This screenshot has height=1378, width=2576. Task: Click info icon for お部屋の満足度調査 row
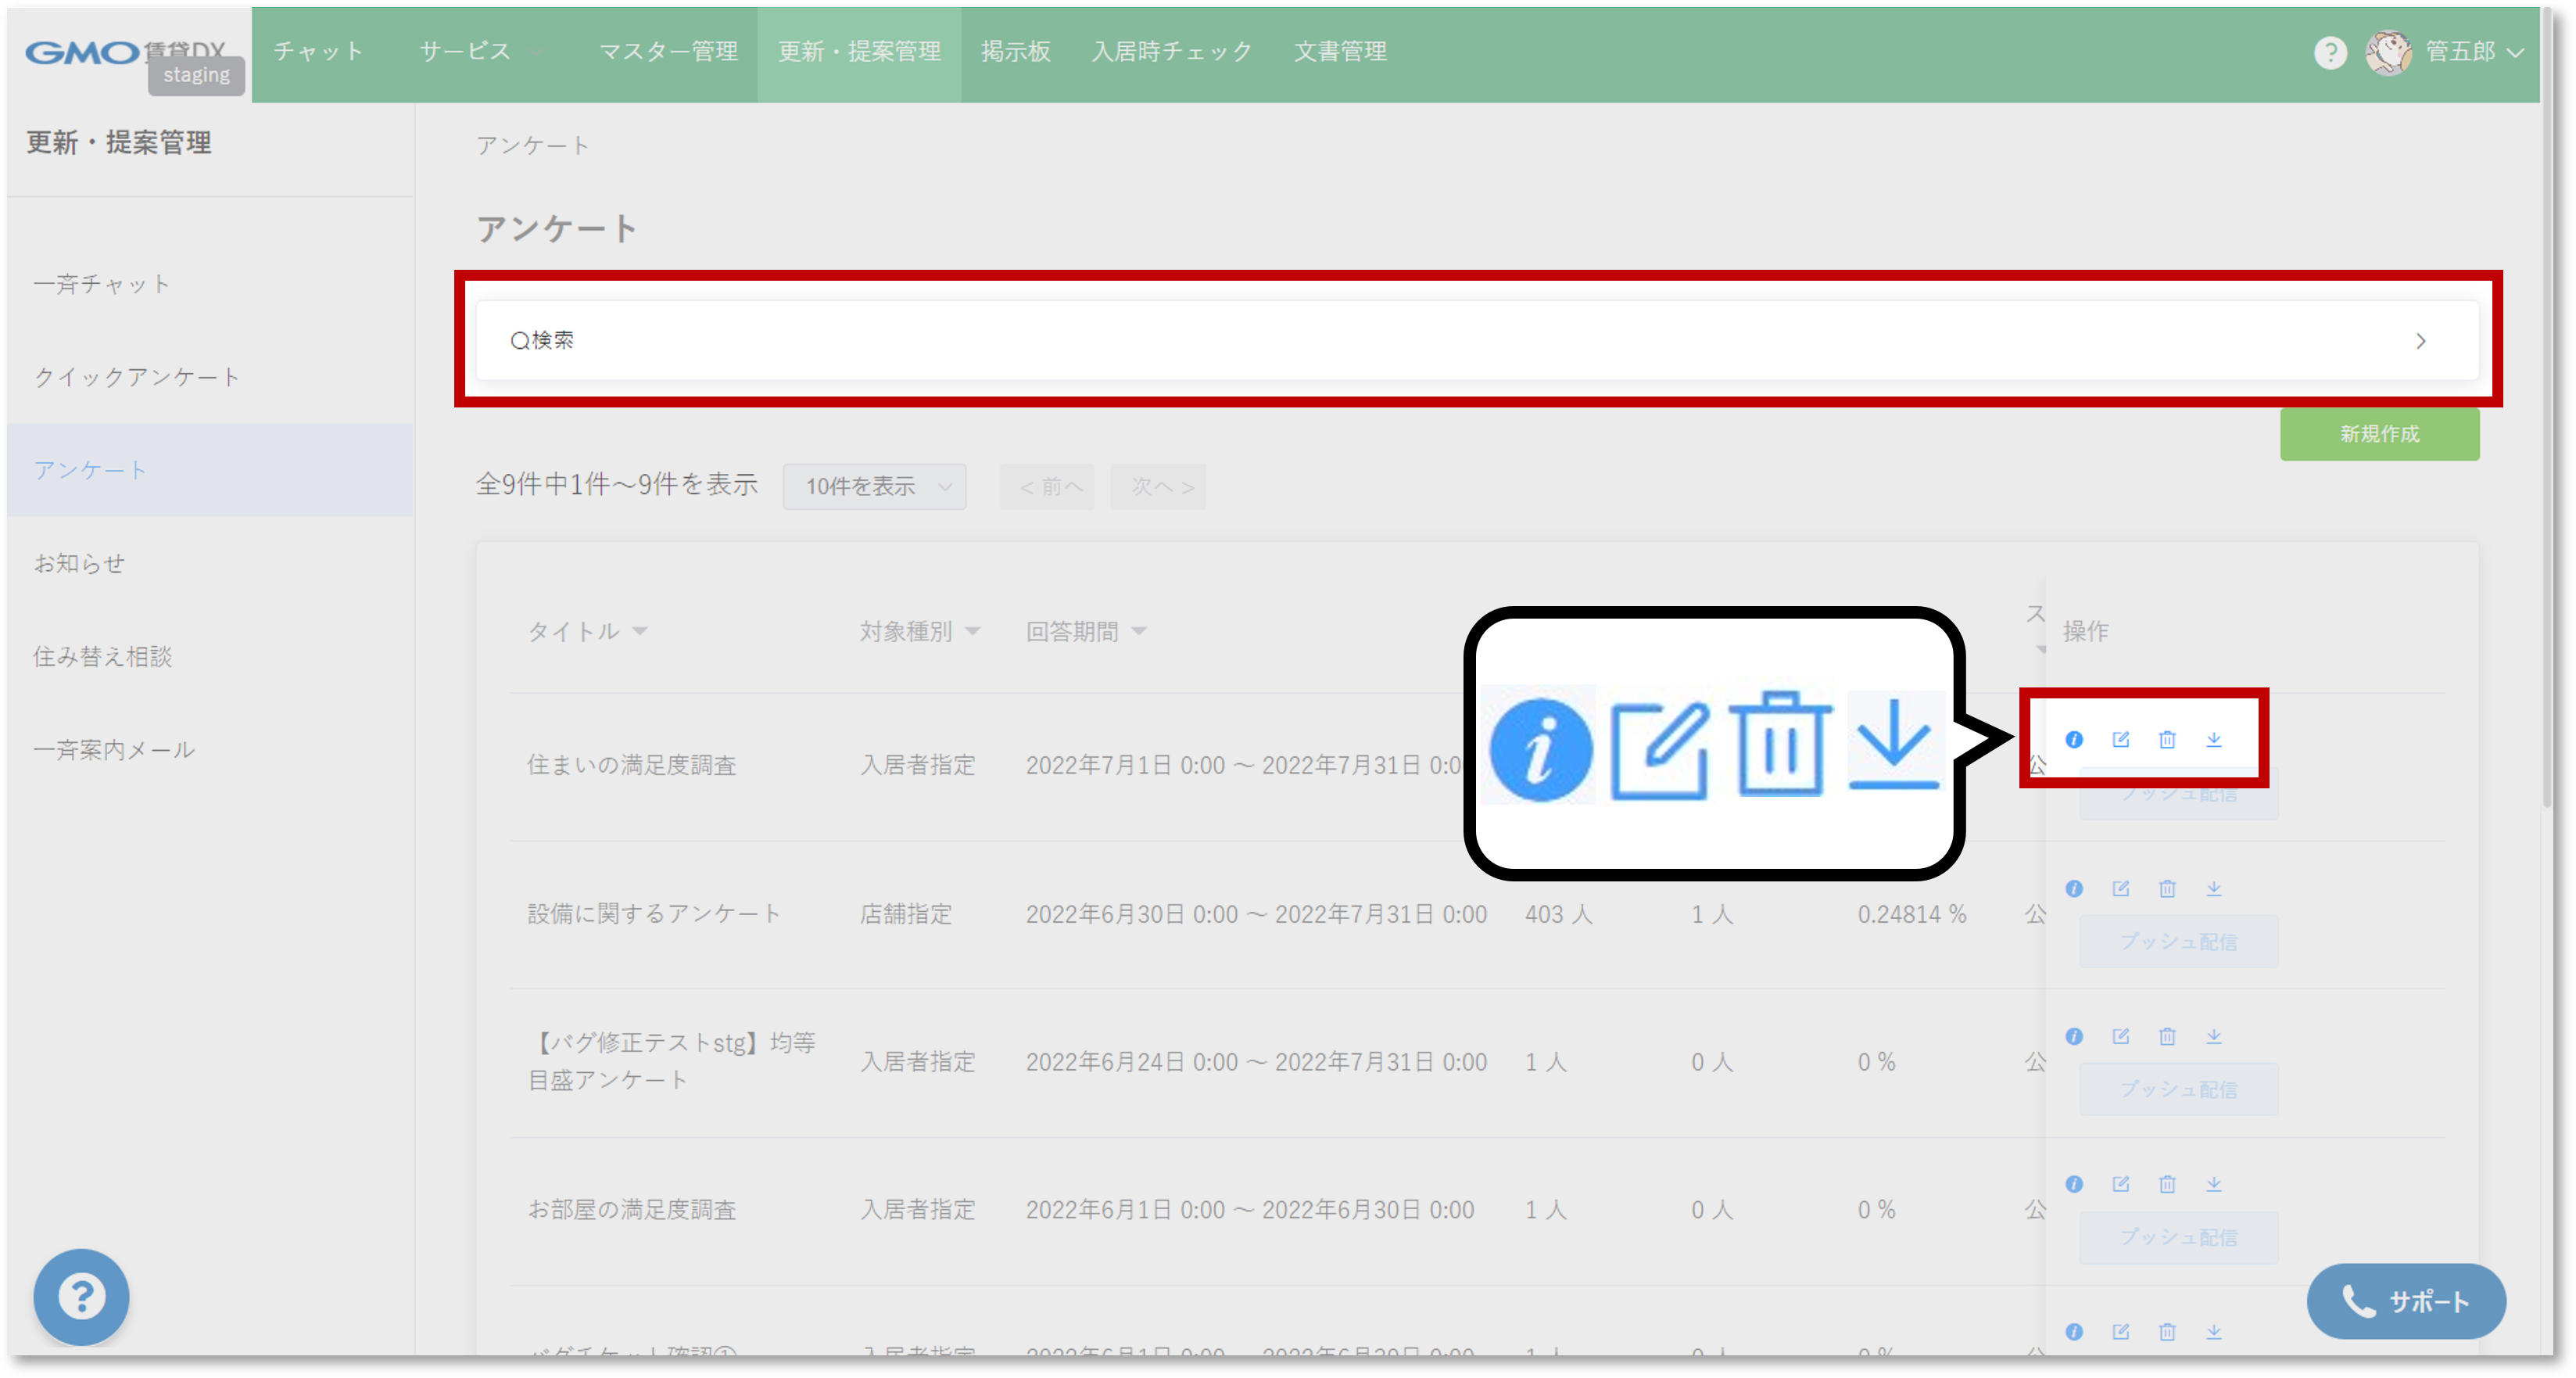tap(2074, 1184)
